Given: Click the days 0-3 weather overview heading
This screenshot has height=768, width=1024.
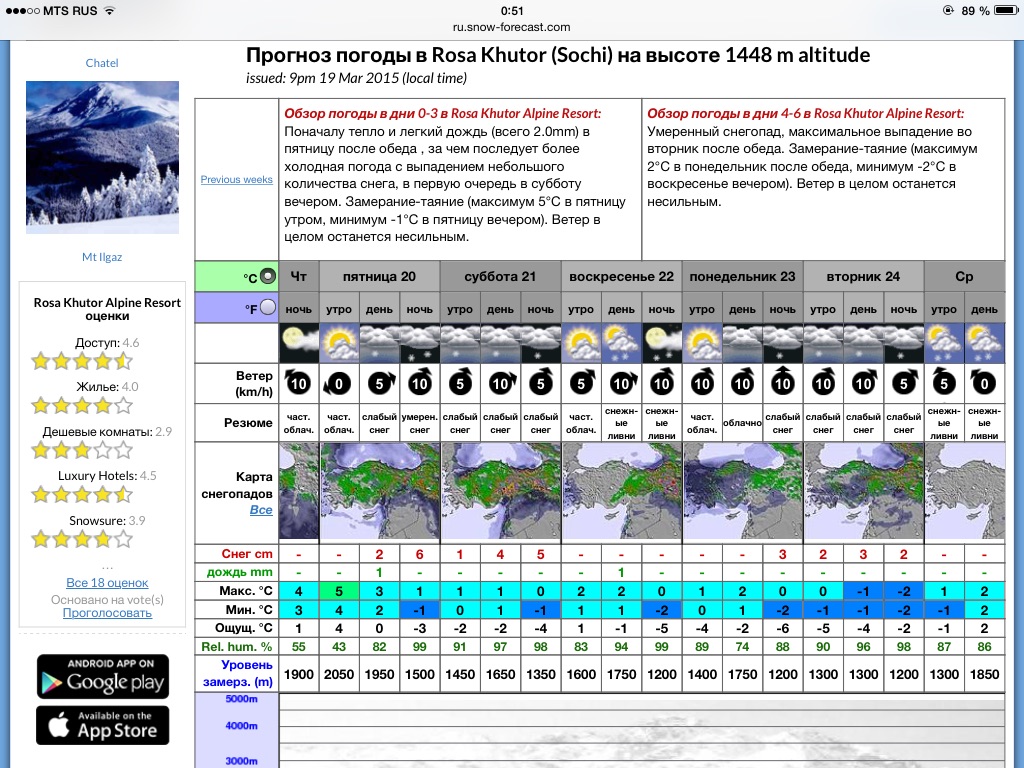Looking at the screenshot, I should point(443,113).
